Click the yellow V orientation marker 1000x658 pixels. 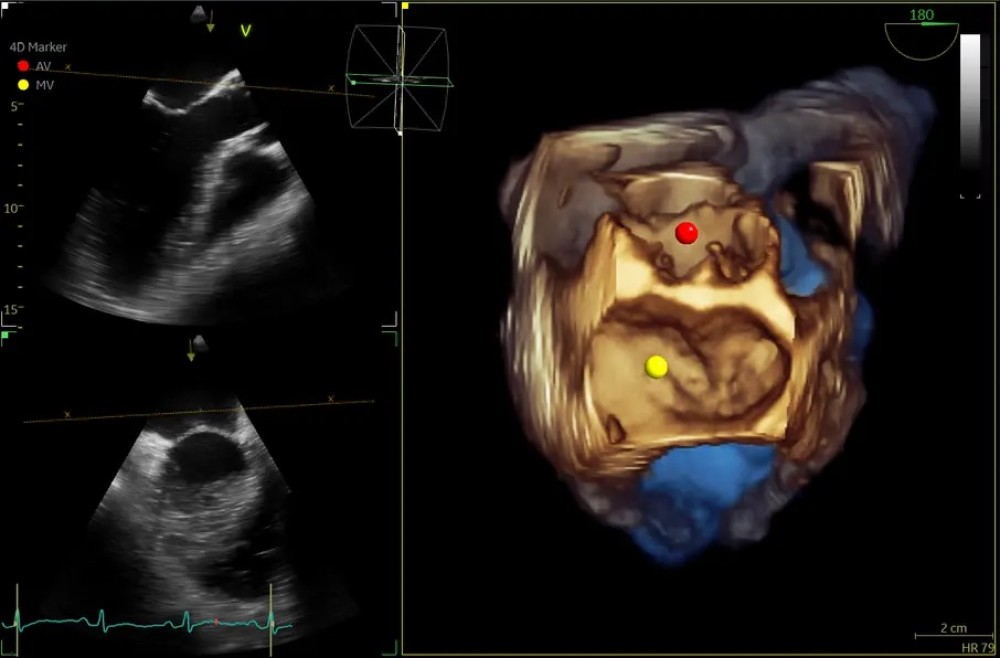coord(245,31)
